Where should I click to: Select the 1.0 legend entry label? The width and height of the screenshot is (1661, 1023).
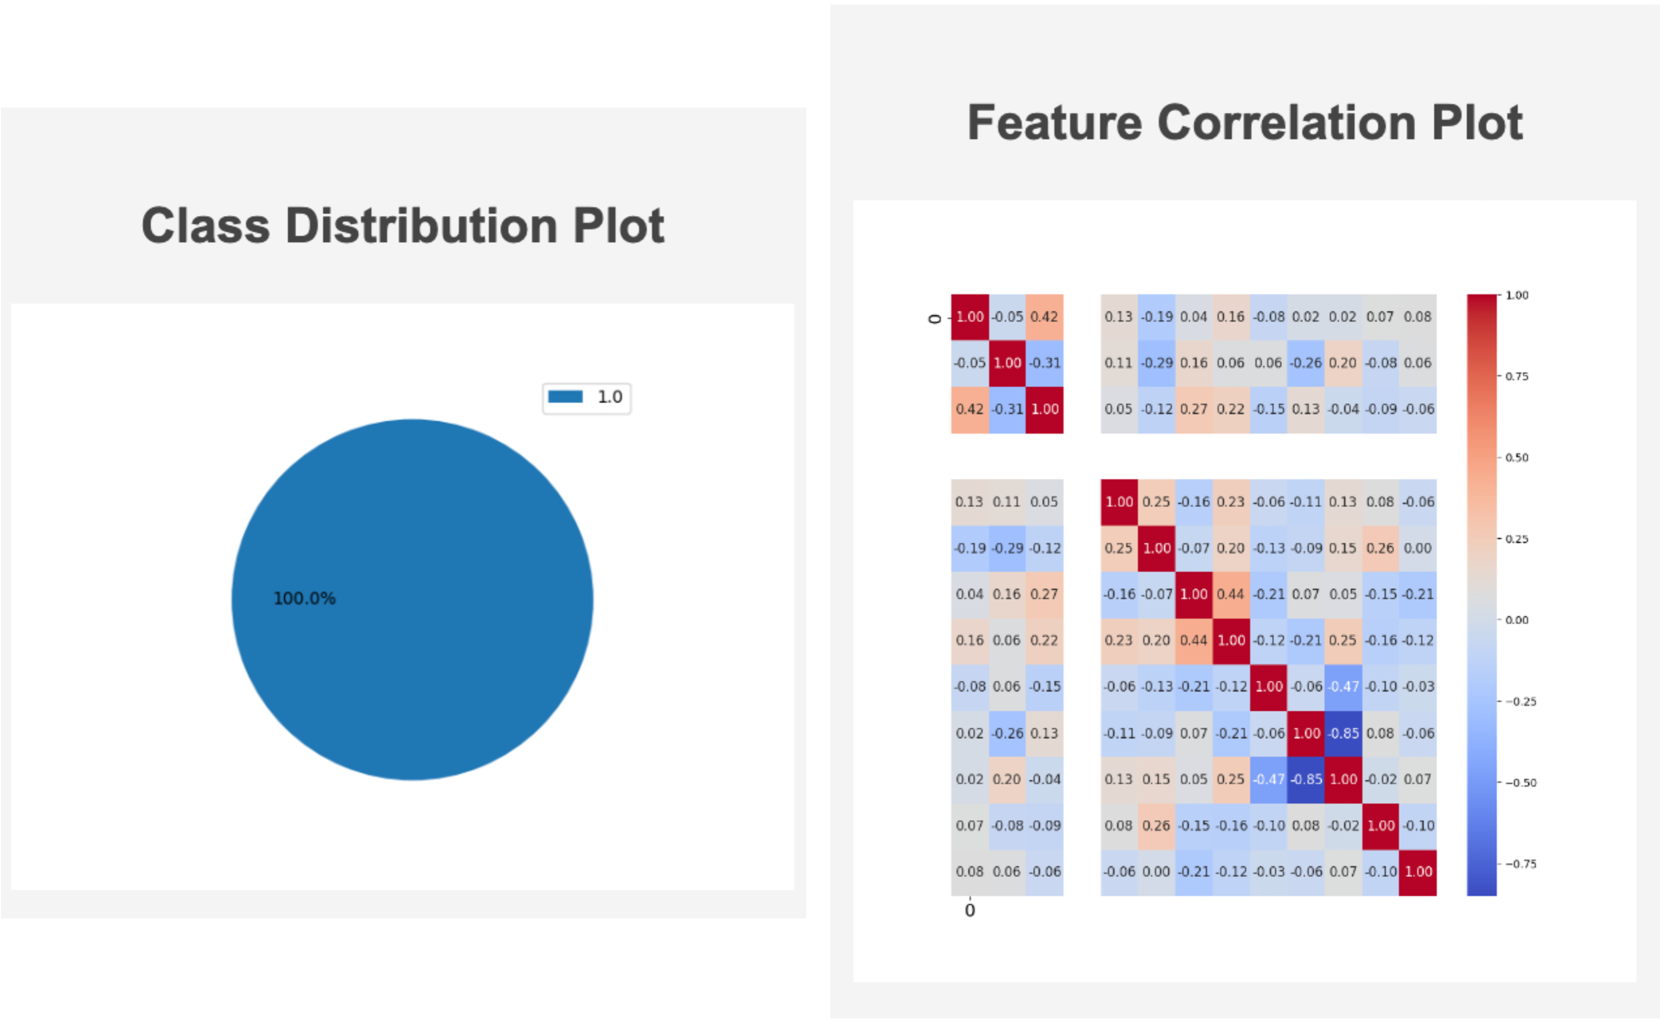pos(609,397)
